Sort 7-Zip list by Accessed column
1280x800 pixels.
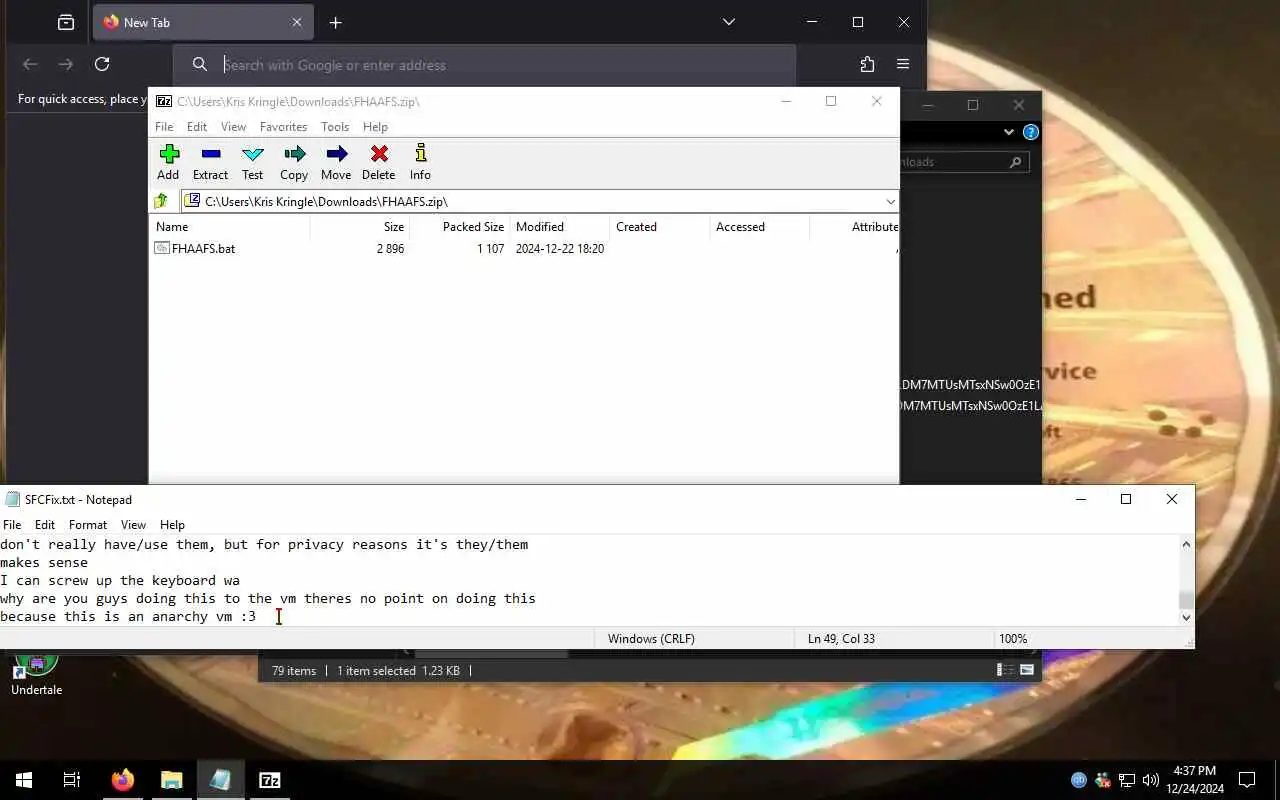click(760, 227)
